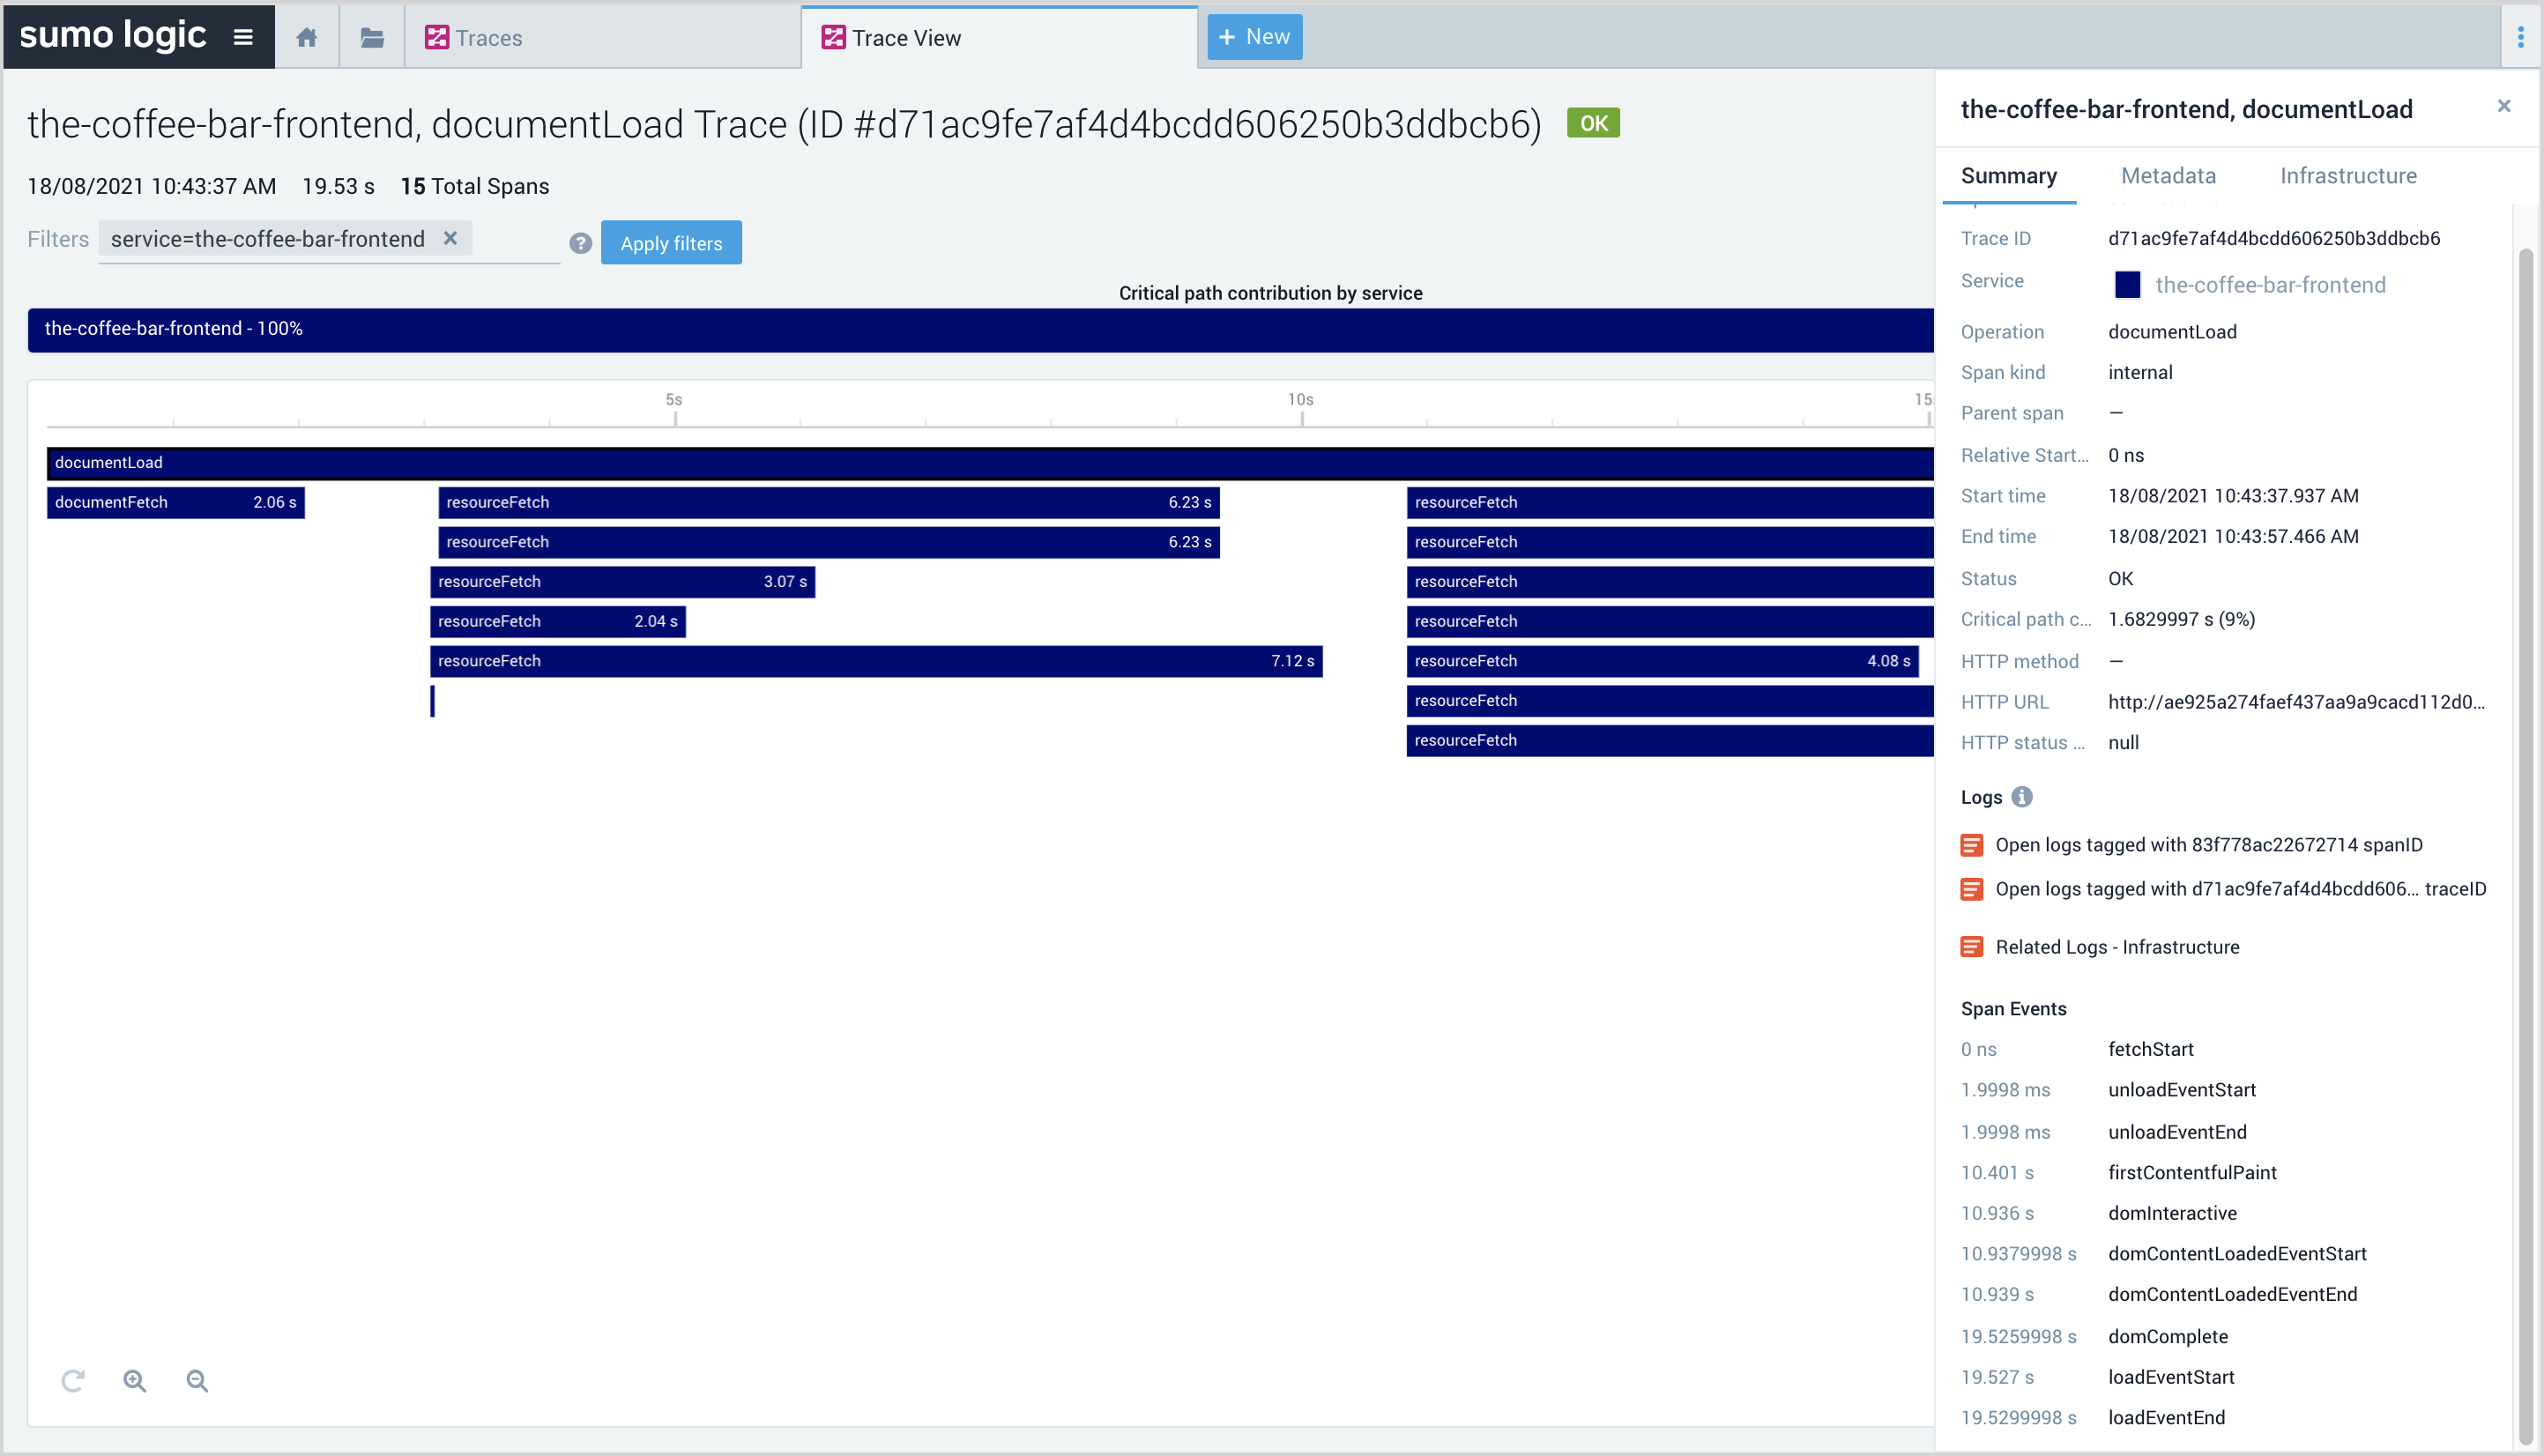
Task: Click the New tab button
Action: [x=1254, y=37]
